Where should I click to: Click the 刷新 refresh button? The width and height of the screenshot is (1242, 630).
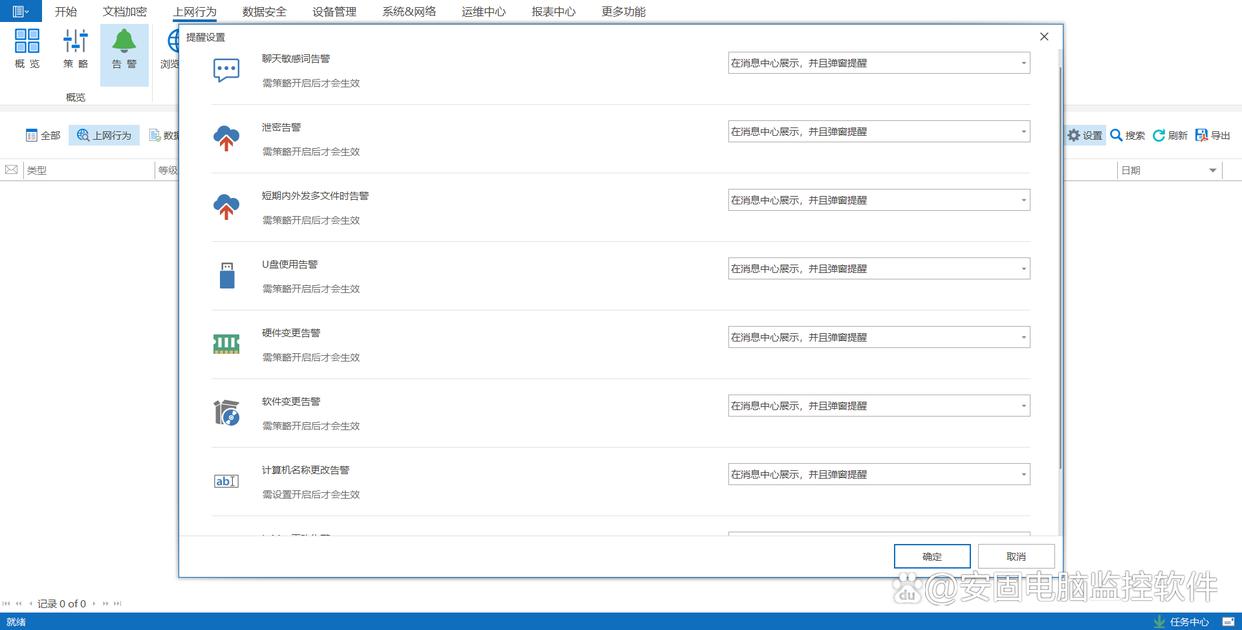coord(1170,135)
